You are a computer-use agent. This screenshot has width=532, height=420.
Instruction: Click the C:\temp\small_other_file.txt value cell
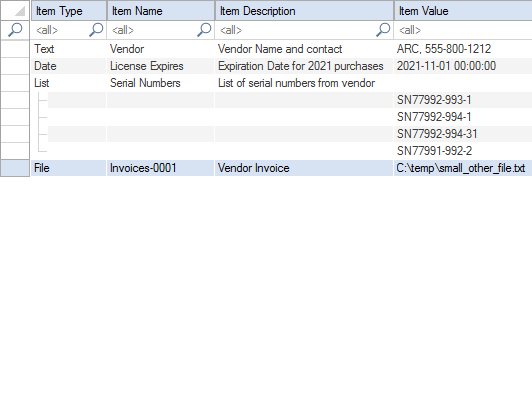463,168
